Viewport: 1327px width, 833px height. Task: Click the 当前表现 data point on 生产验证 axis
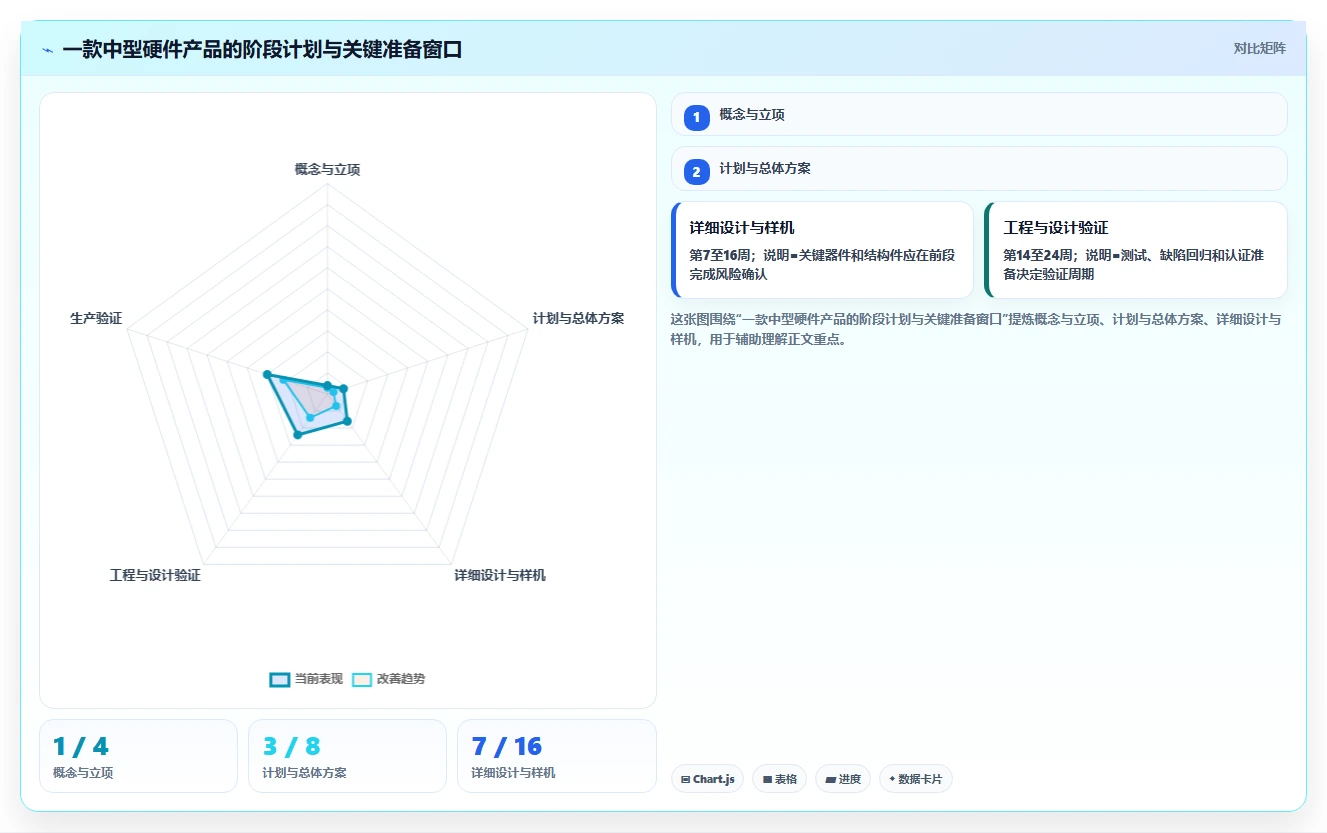click(x=267, y=375)
